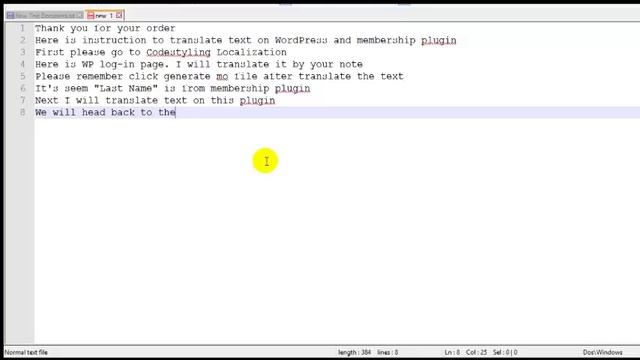Close the New Text Document.txt tab

(80, 16)
